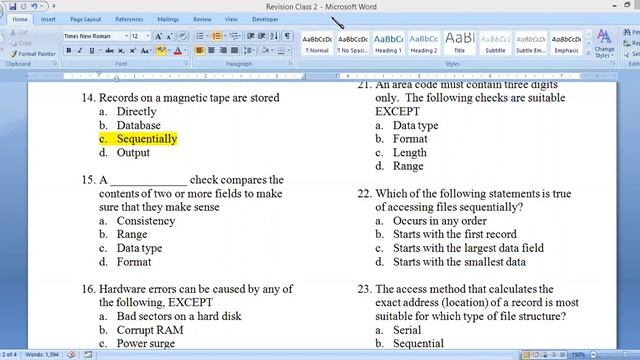640x360 pixels.
Task: Apply the Subtitle style
Action: [495, 44]
